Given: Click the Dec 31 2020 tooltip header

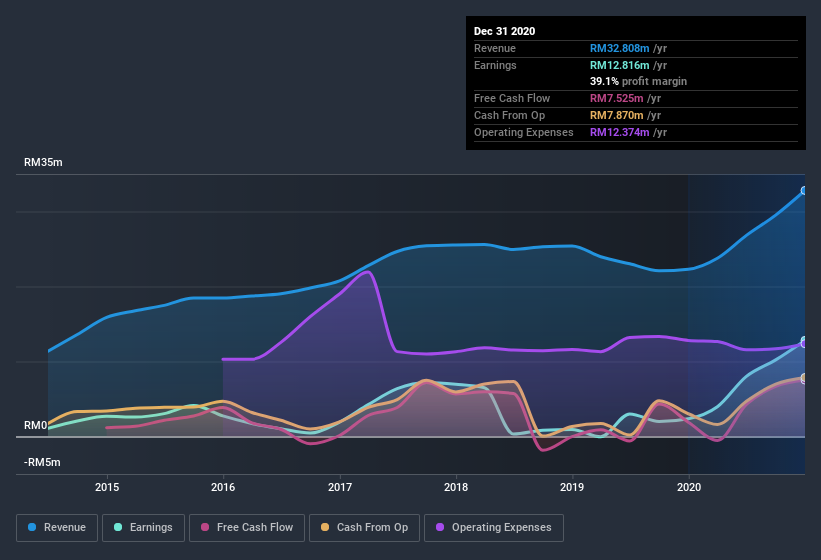Looking at the screenshot, I should tap(504, 31).
